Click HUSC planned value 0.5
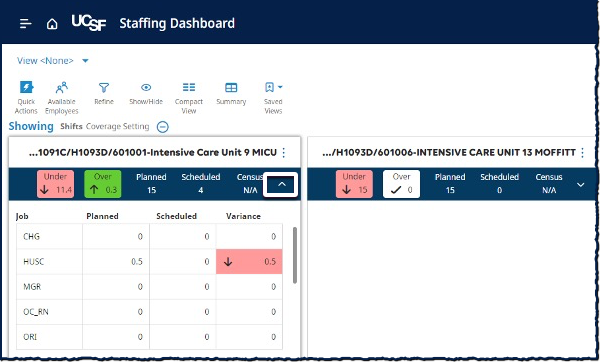600x362 pixels. coord(137,262)
